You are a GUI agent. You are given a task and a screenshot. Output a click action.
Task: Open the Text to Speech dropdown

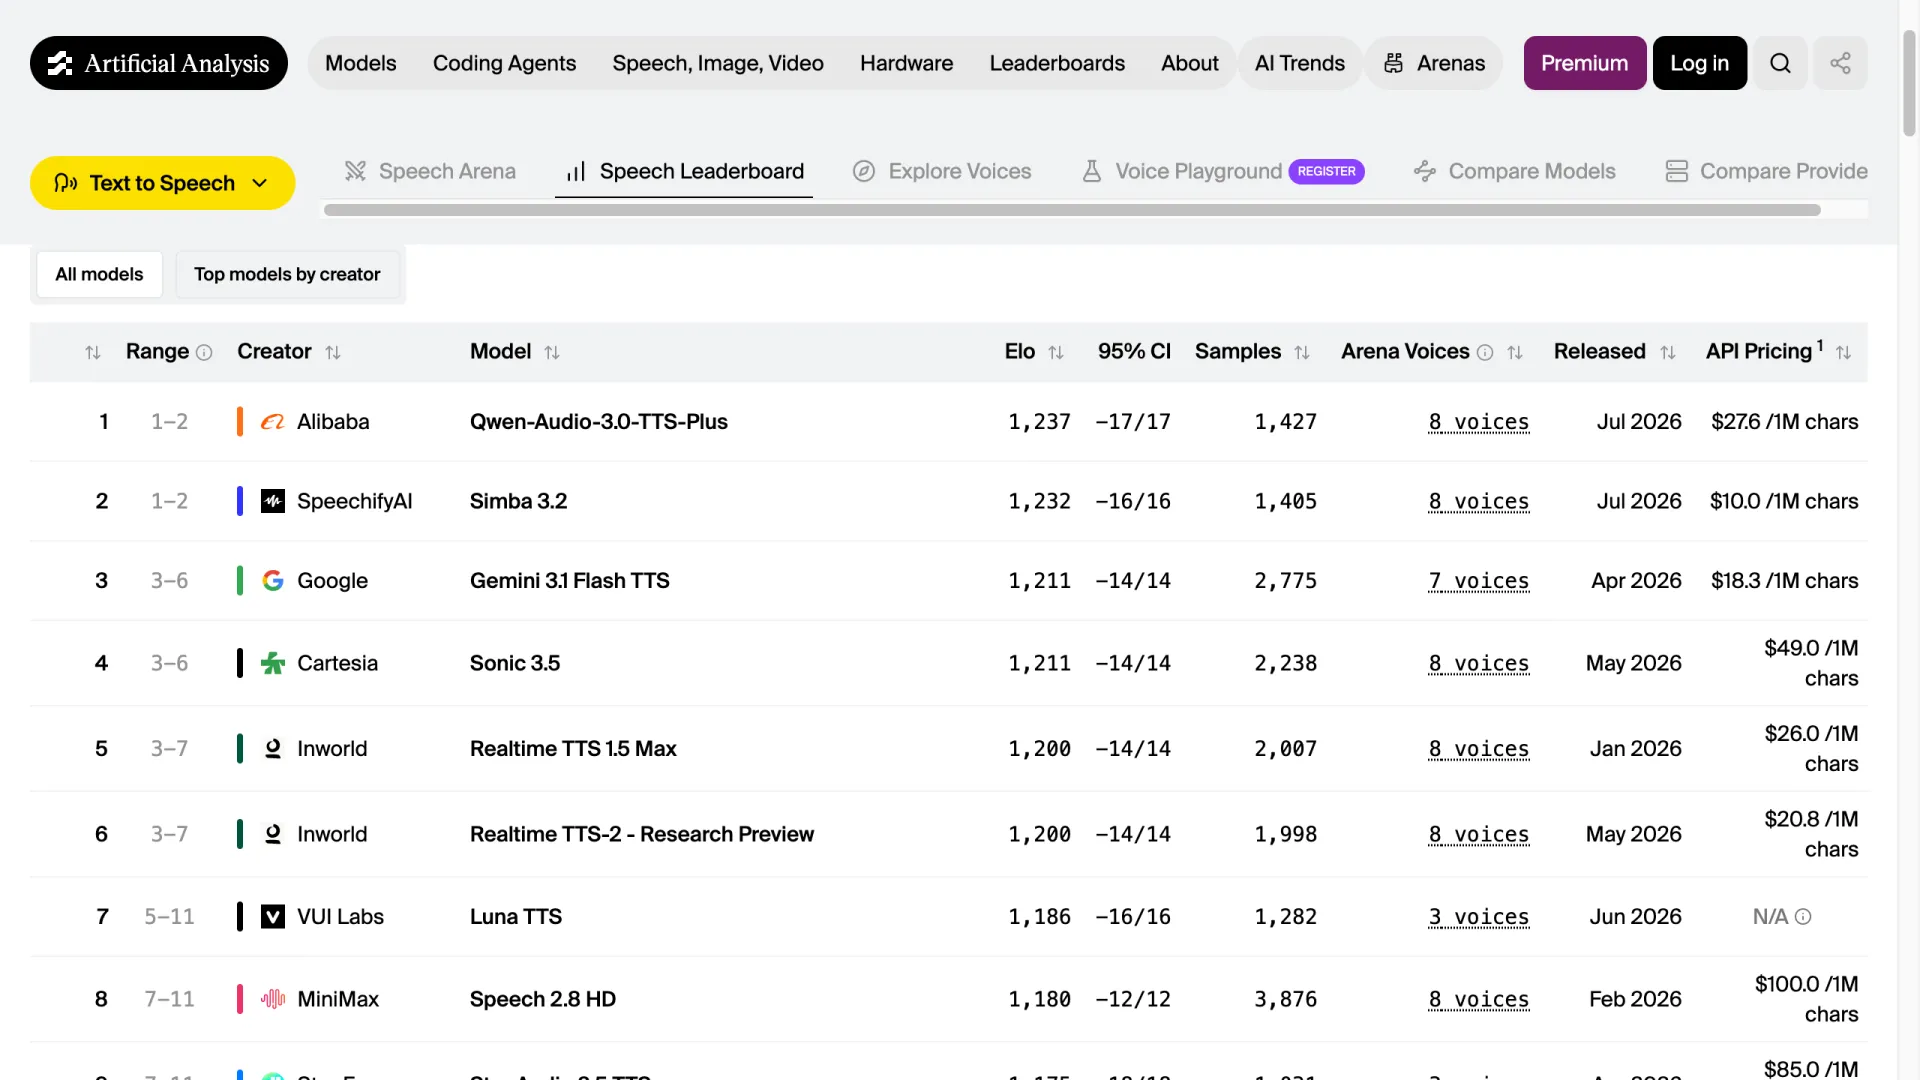coord(163,183)
